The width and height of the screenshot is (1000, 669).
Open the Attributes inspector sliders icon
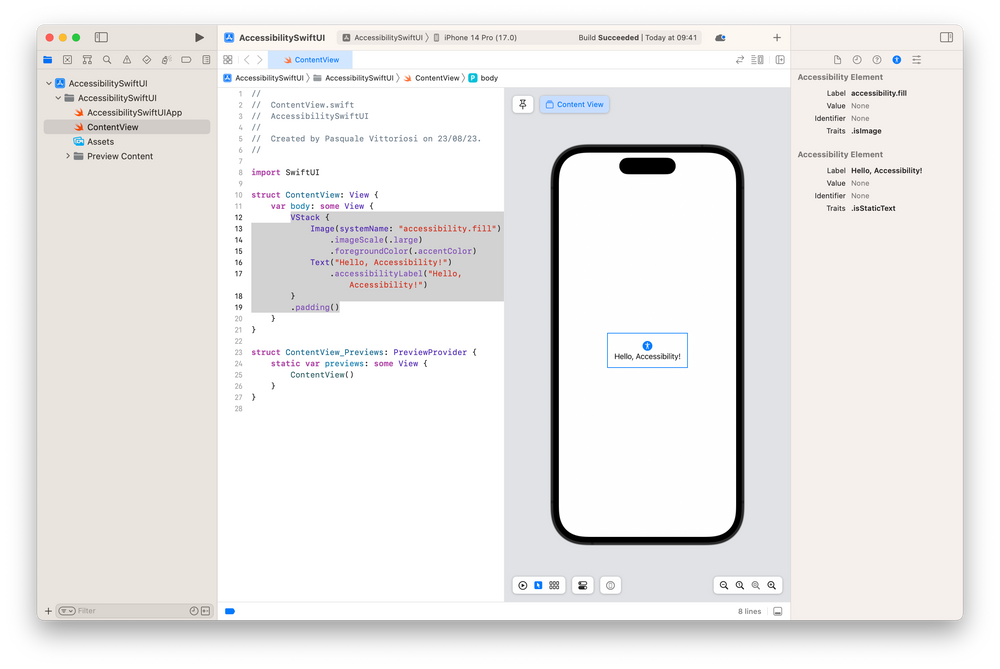tap(917, 59)
